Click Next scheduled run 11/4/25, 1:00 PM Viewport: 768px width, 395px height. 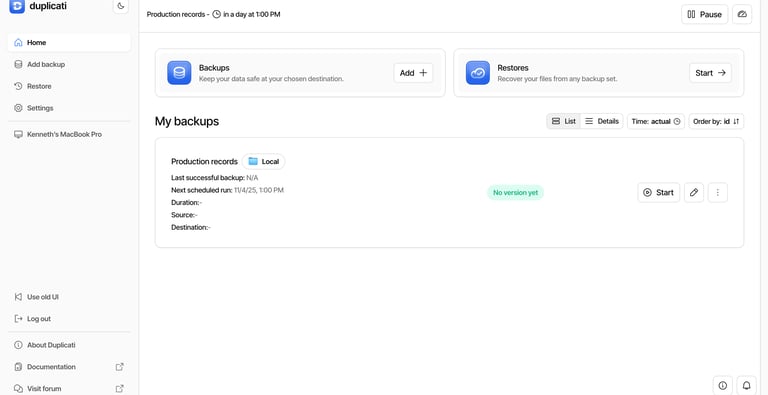coord(227,190)
